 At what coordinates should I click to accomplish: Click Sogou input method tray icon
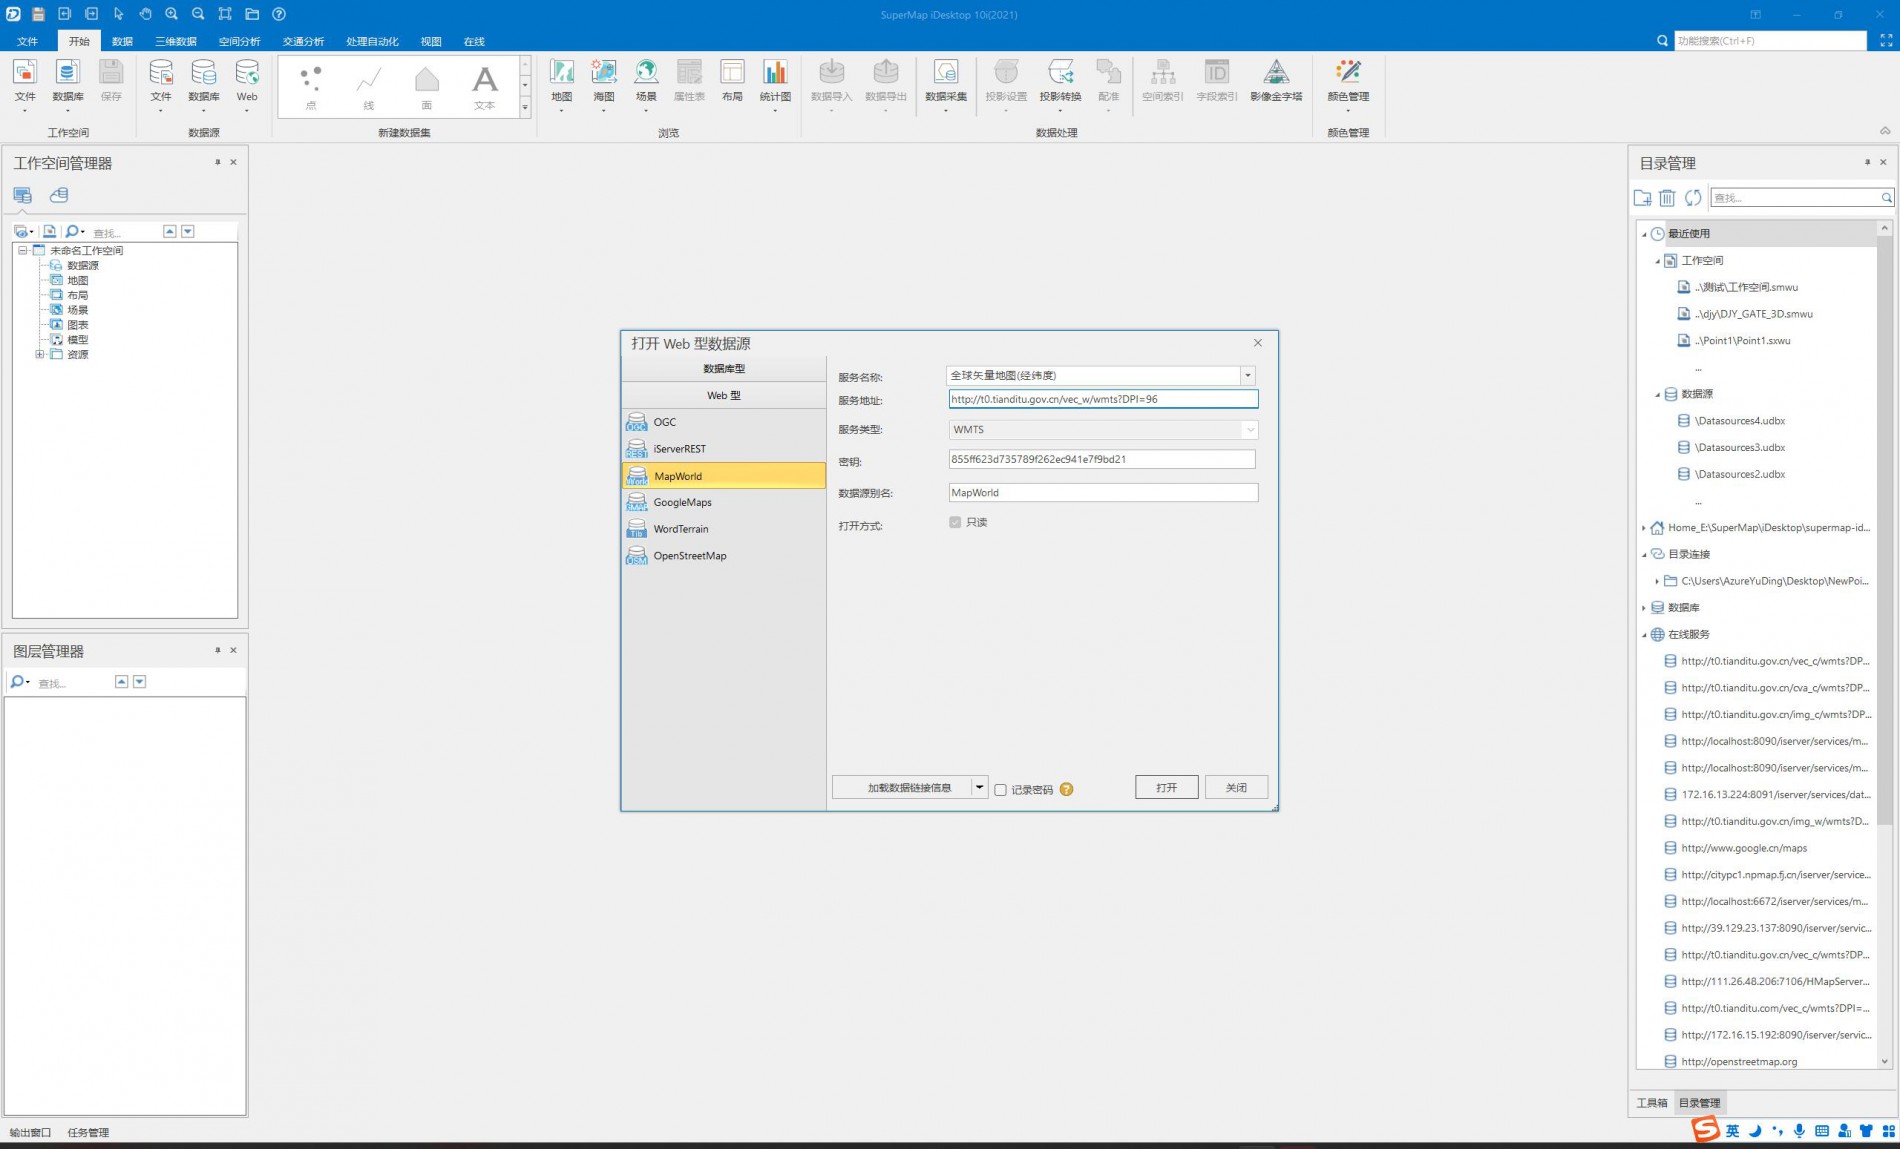[x=1705, y=1131]
